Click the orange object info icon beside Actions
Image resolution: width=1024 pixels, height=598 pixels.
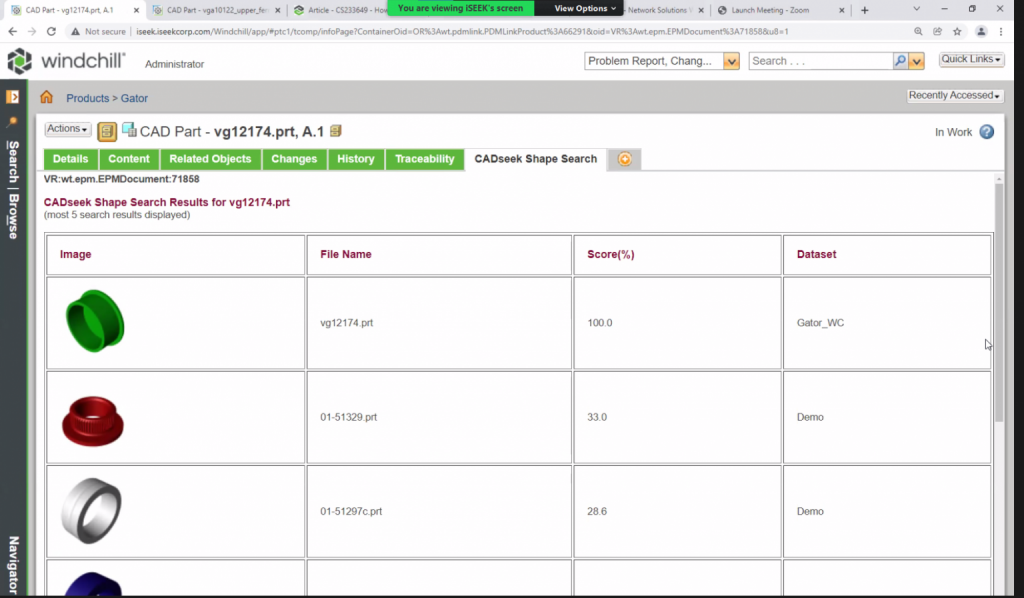point(107,131)
